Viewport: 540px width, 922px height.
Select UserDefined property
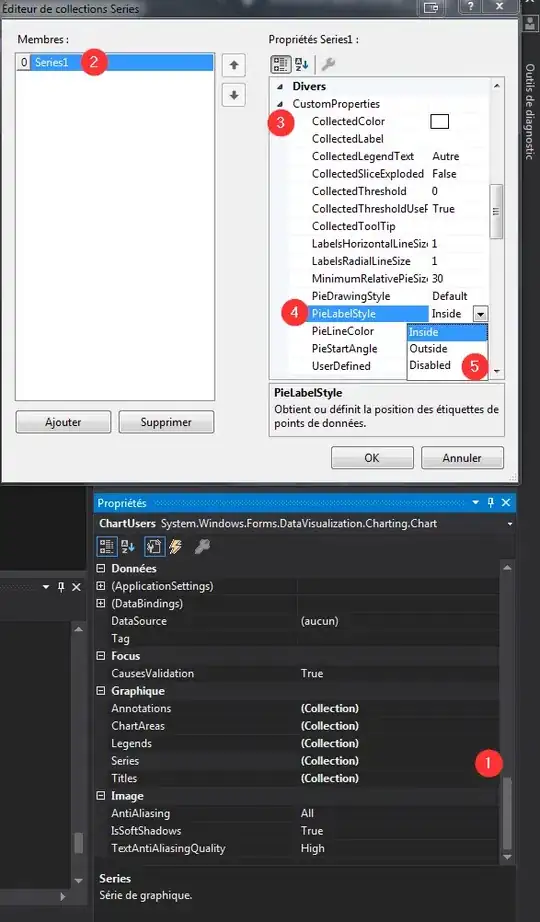pos(341,366)
